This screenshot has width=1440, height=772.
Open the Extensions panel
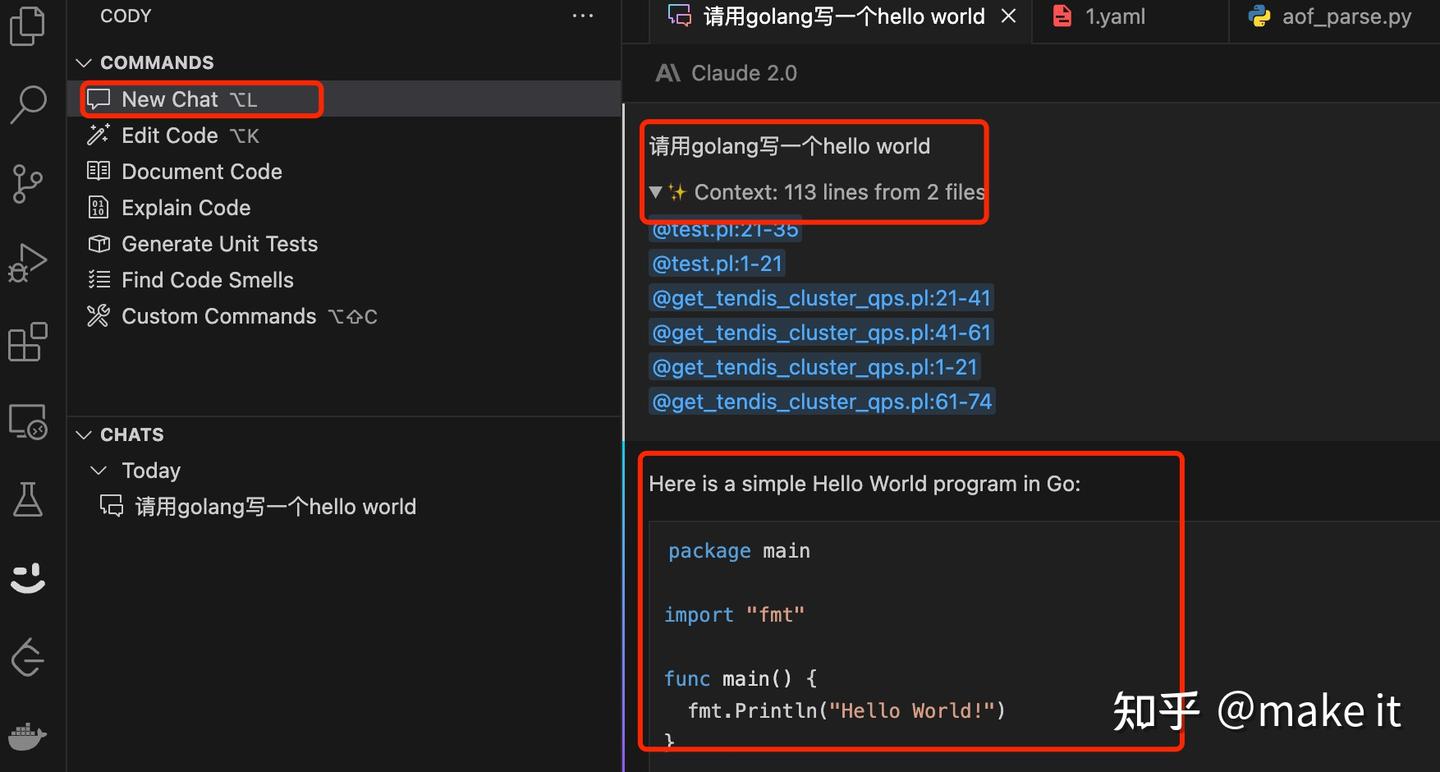[x=27, y=342]
